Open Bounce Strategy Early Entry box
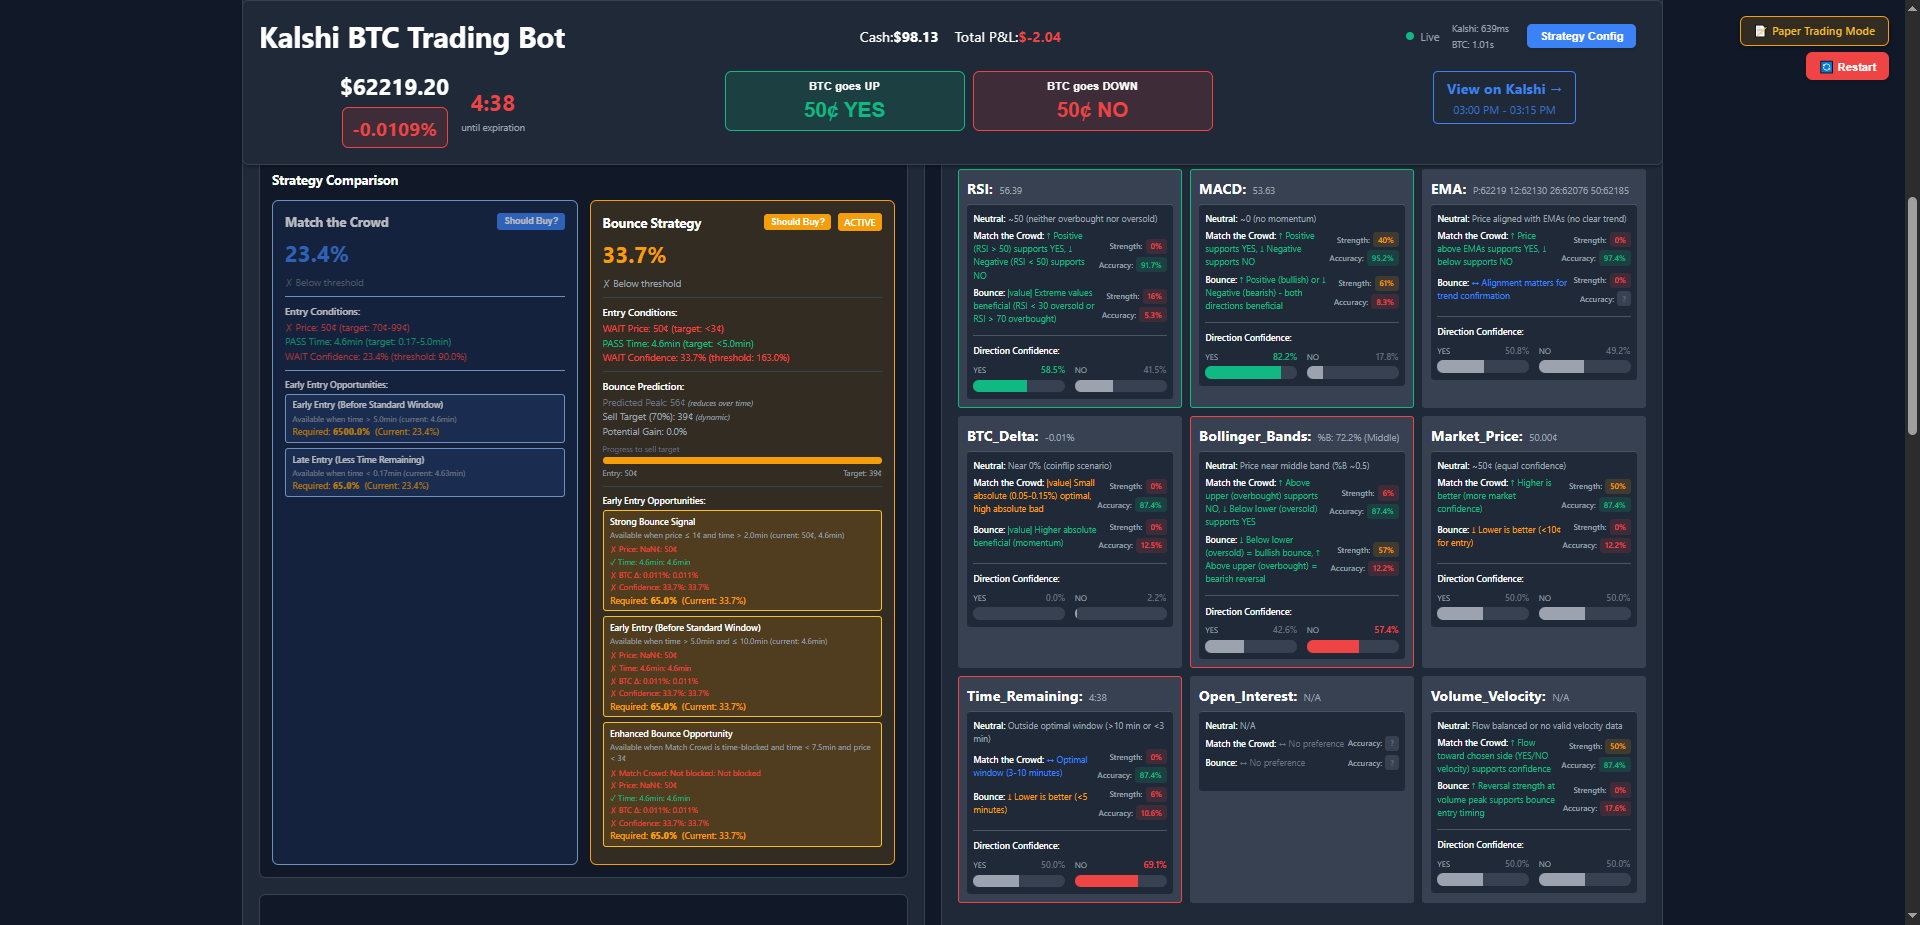 [742, 666]
